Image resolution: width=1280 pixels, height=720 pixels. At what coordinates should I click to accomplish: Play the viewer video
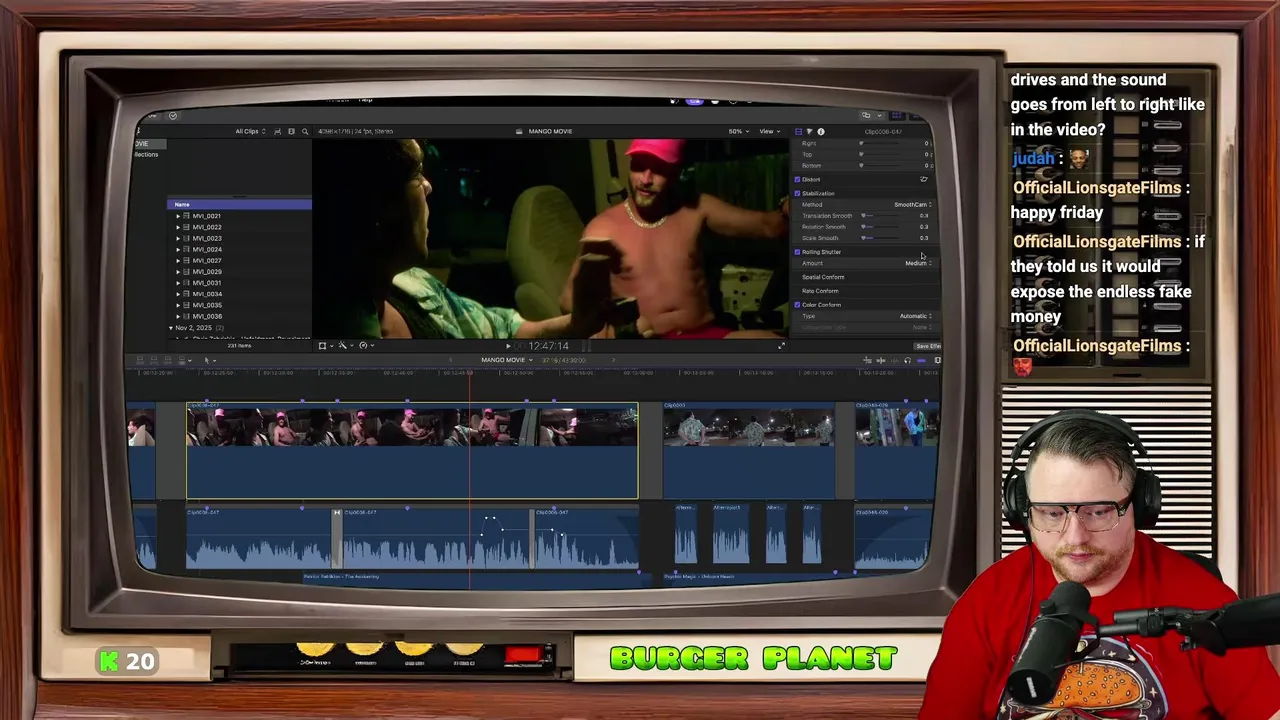(508, 346)
